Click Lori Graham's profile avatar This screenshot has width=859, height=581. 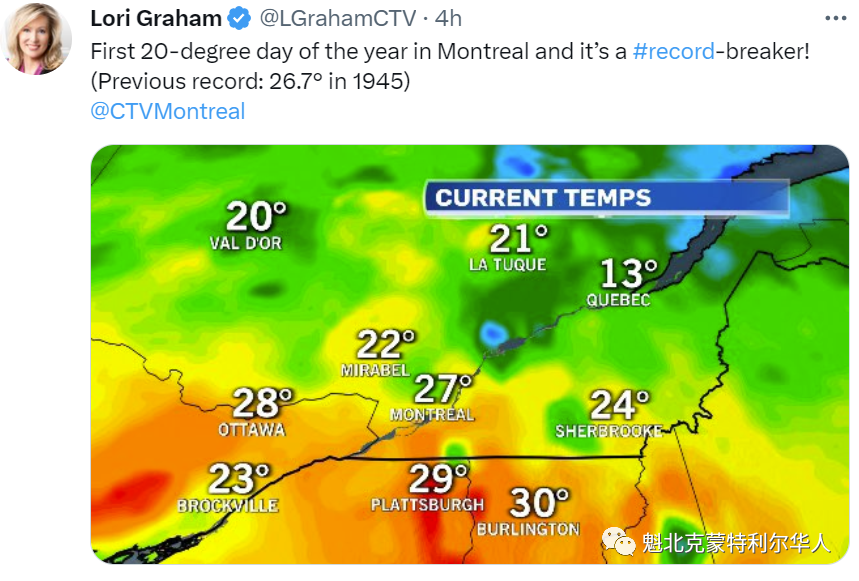[36, 38]
